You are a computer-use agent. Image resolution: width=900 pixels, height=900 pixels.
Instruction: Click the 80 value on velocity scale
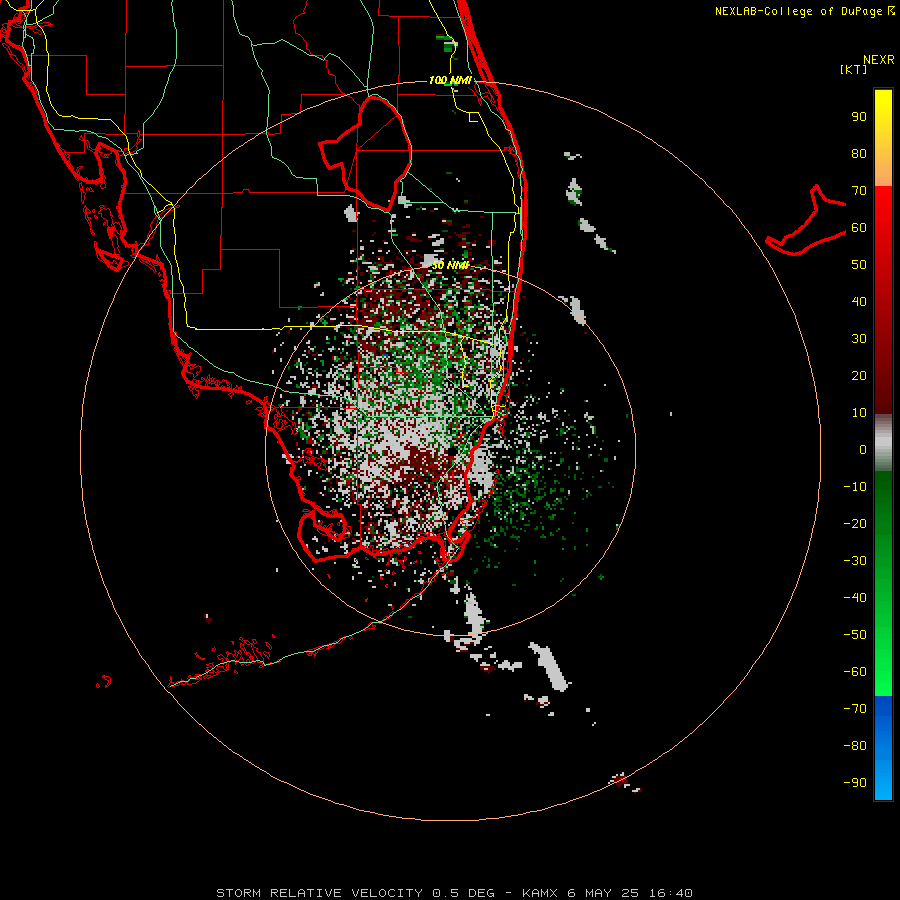point(859,154)
